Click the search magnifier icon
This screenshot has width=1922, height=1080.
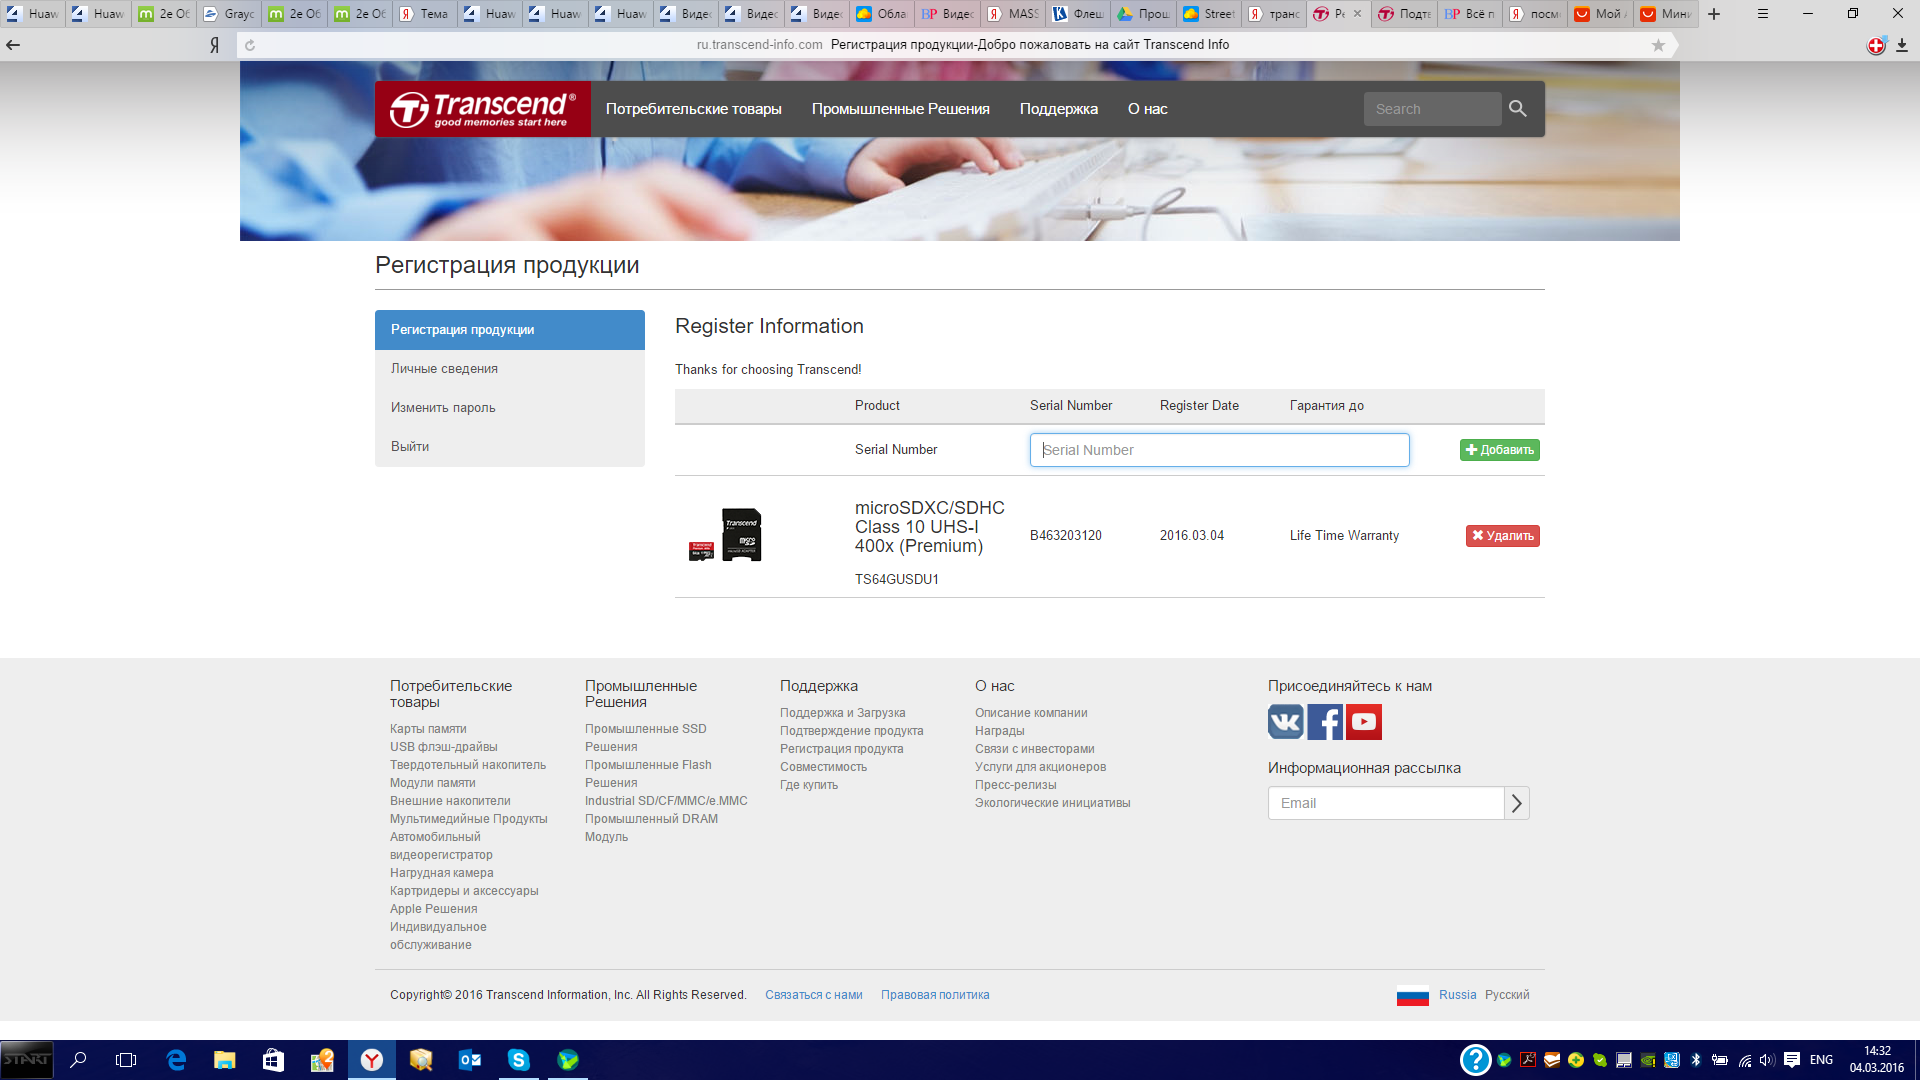point(1518,109)
